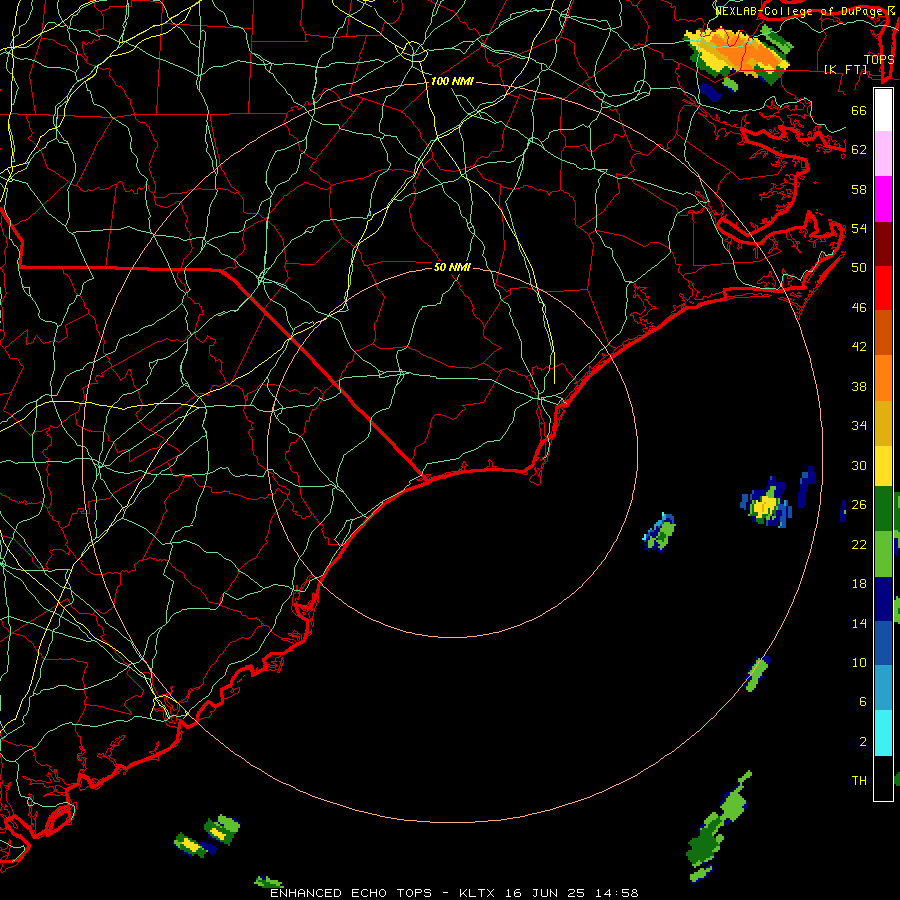Click the "TOPS" legend heading

point(879,59)
